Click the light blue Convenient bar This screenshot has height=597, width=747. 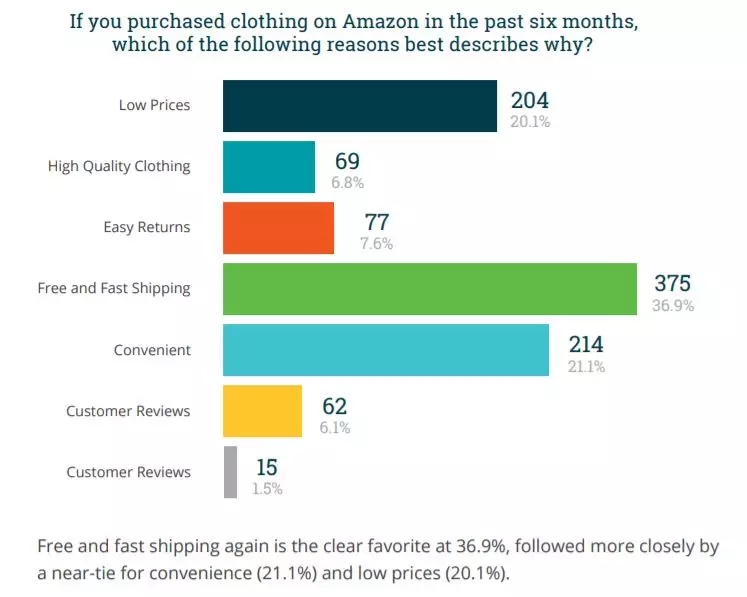[x=386, y=350]
